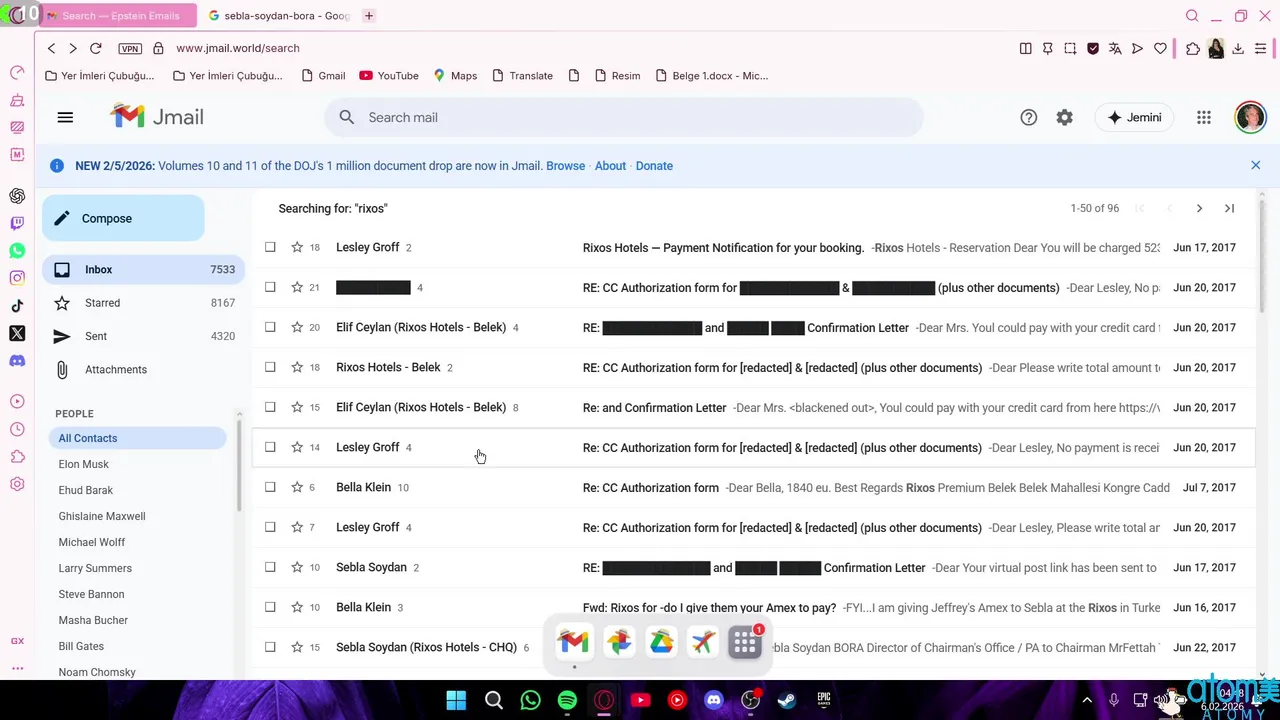
Task: Filter by Bill Gates contact
Action: [x=81, y=646]
